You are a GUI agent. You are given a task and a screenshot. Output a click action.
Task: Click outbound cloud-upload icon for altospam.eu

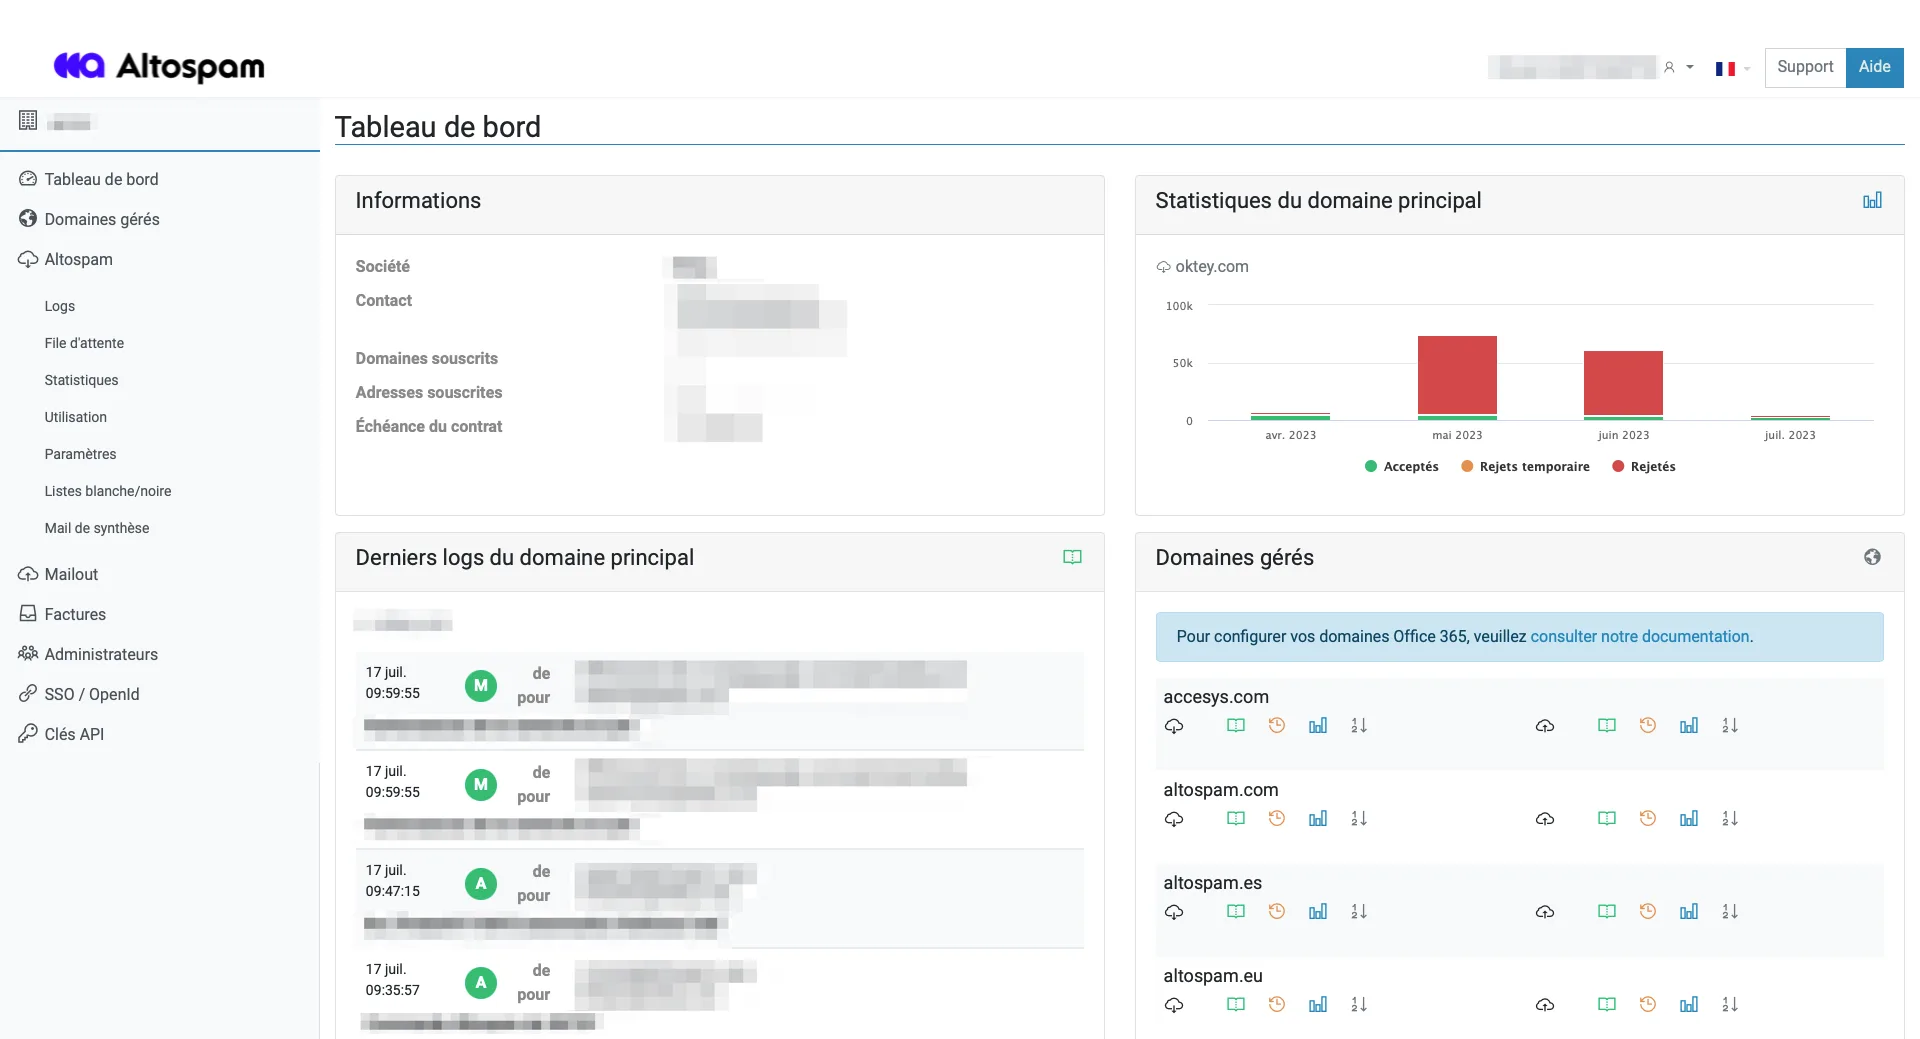pos(1545,1005)
